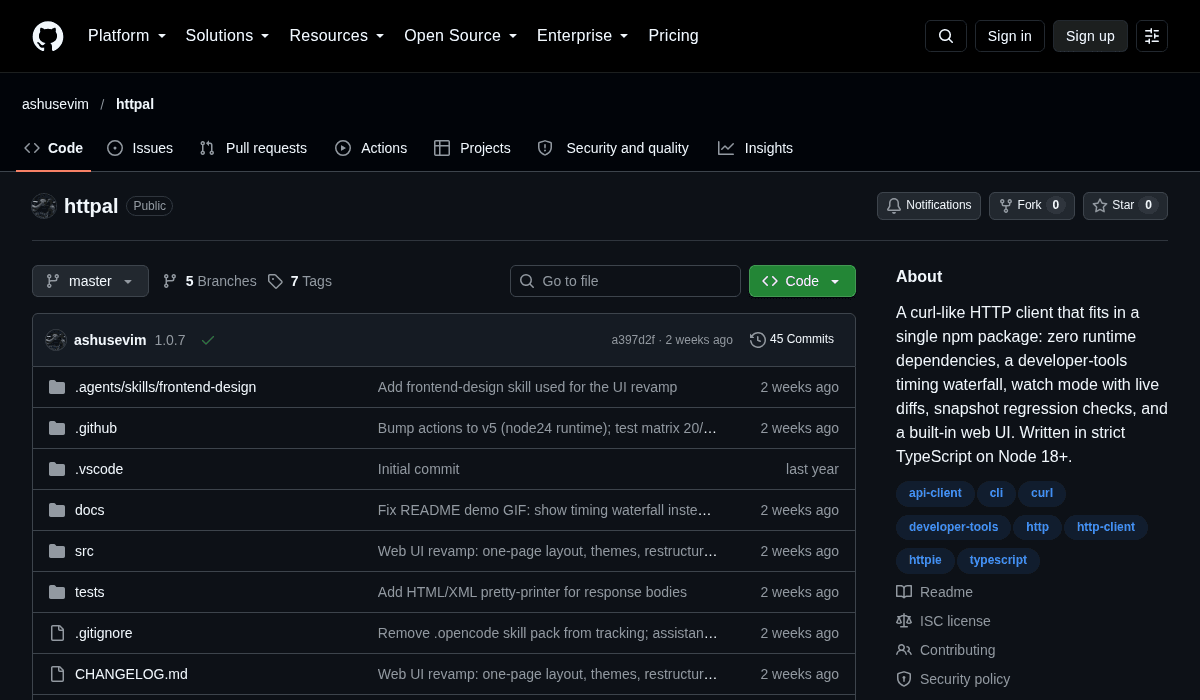Open the docs folder name link
Image resolution: width=1200 pixels, height=700 pixels.
(90, 510)
